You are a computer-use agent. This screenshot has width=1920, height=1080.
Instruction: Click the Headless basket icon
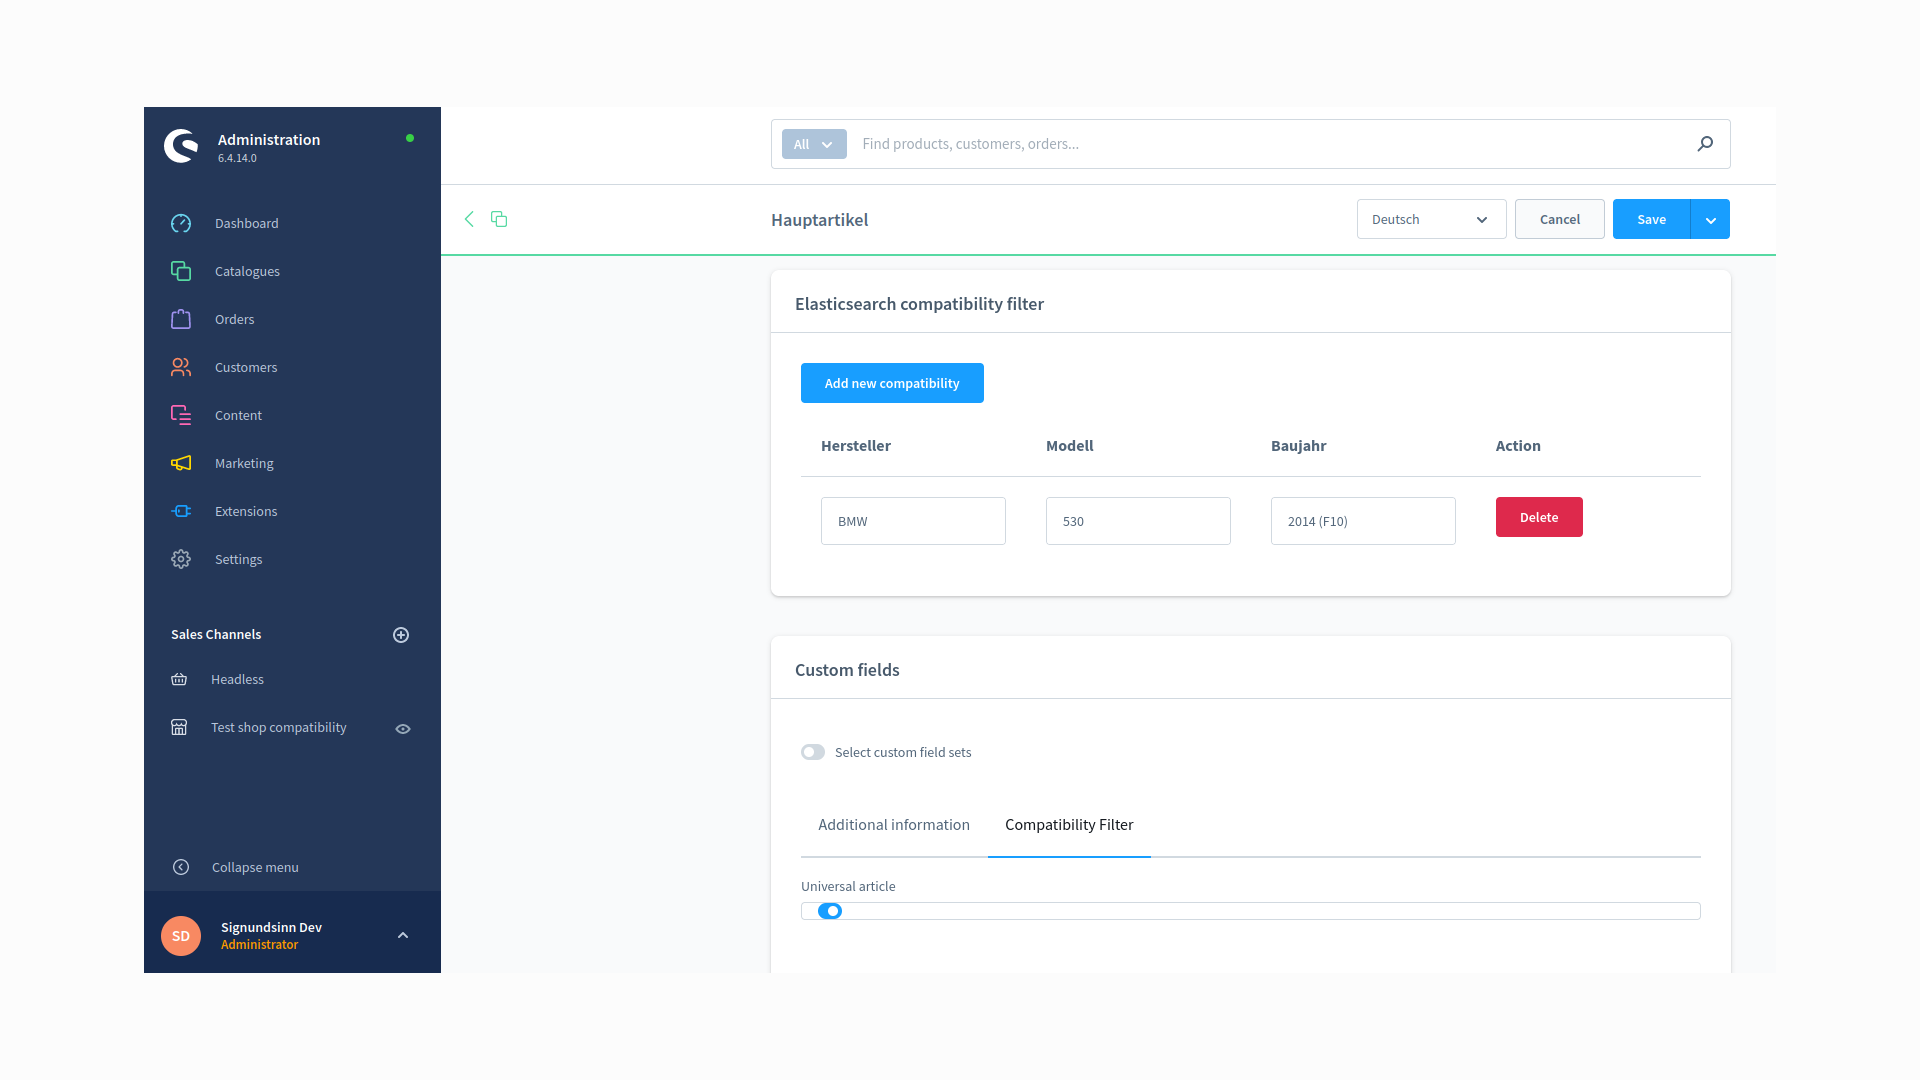[x=179, y=679]
